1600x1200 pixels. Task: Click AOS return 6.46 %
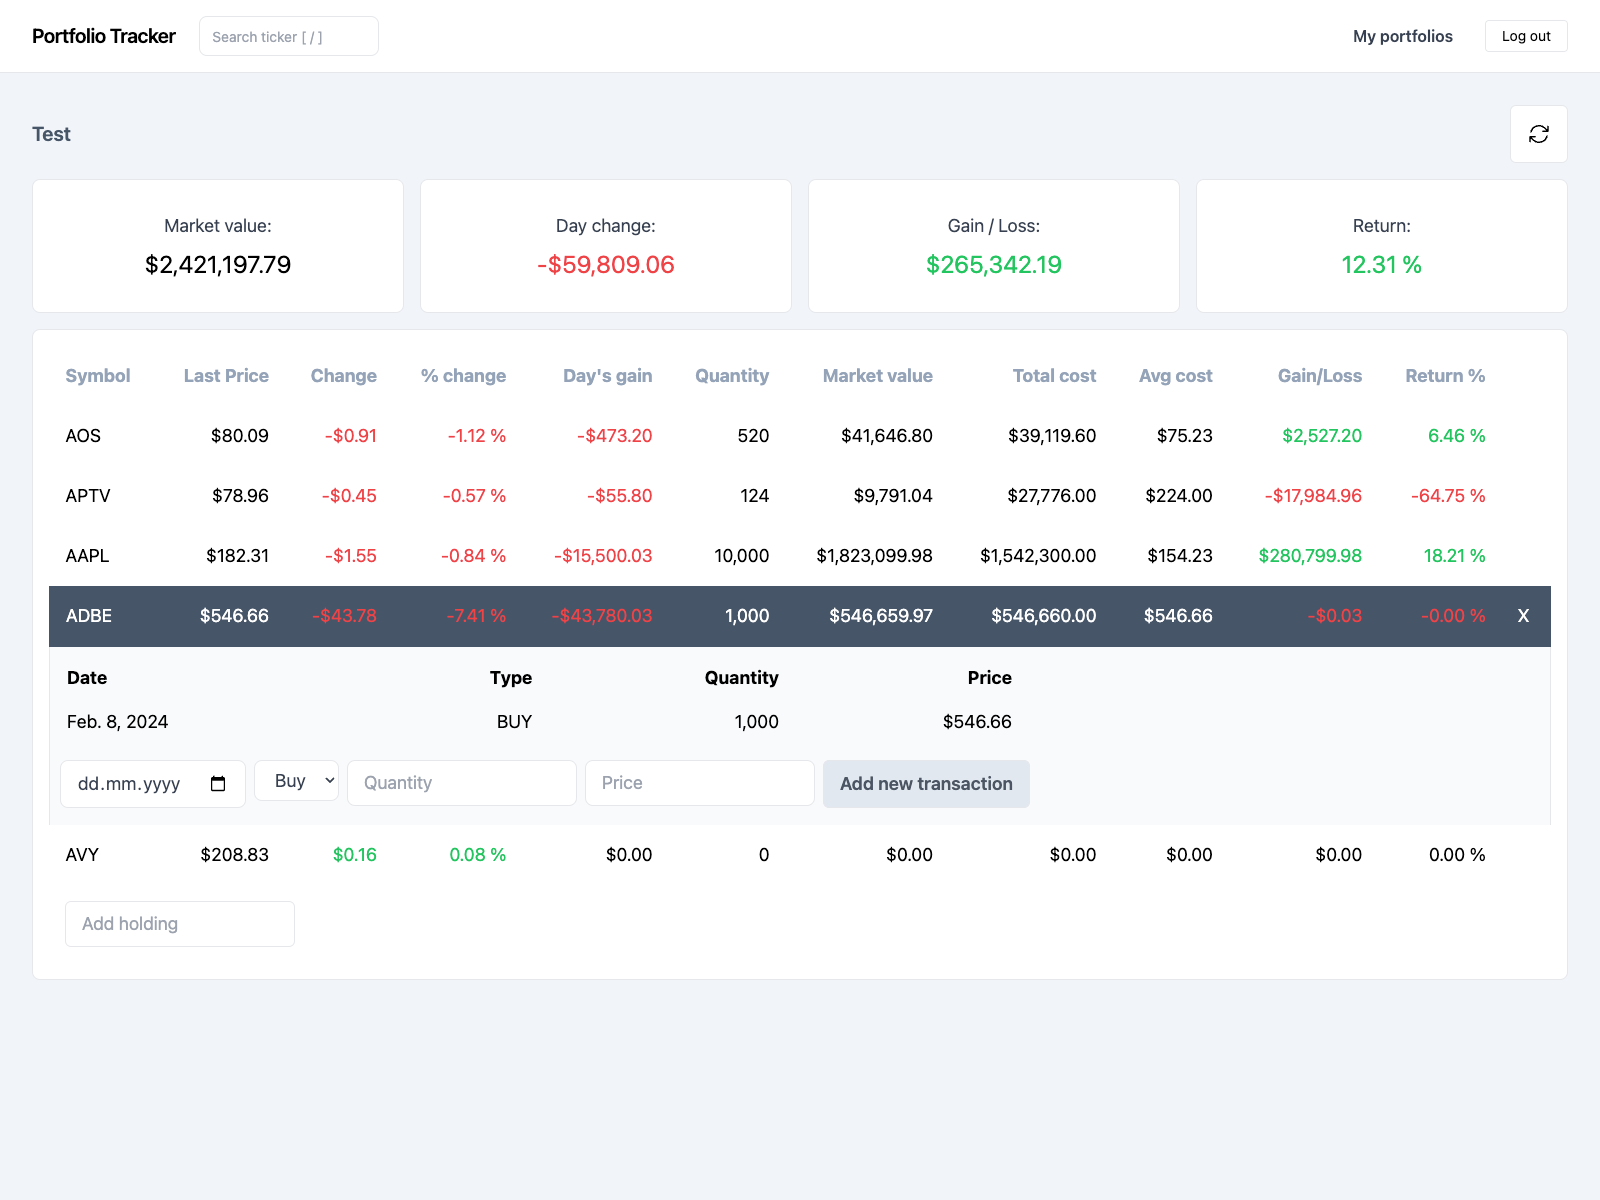(1456, 436)
